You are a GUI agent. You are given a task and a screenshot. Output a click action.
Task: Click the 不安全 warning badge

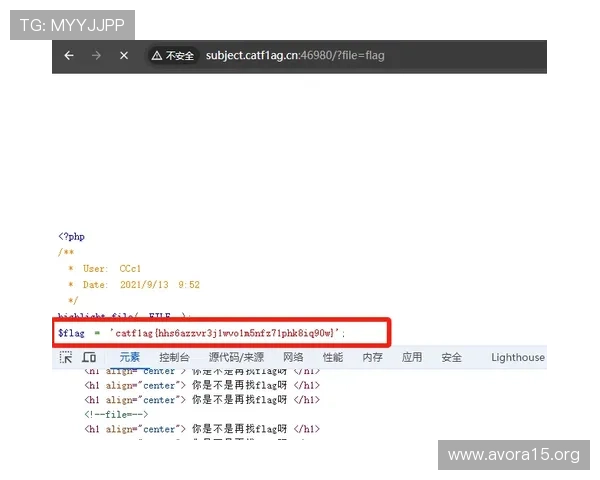tap(172, 56)
